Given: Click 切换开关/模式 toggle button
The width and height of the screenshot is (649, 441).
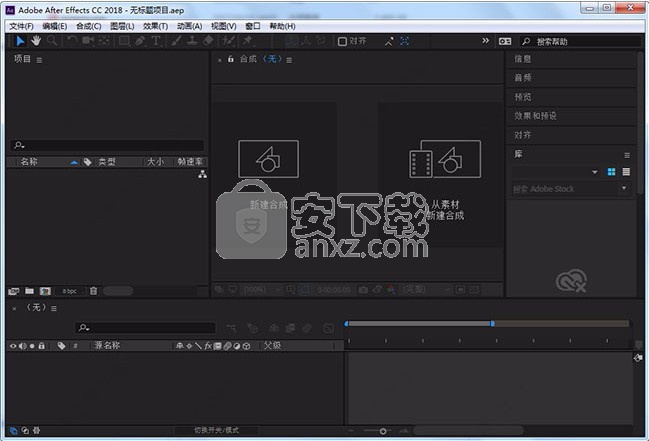Looking at the screenshot, I should [216, 431].
